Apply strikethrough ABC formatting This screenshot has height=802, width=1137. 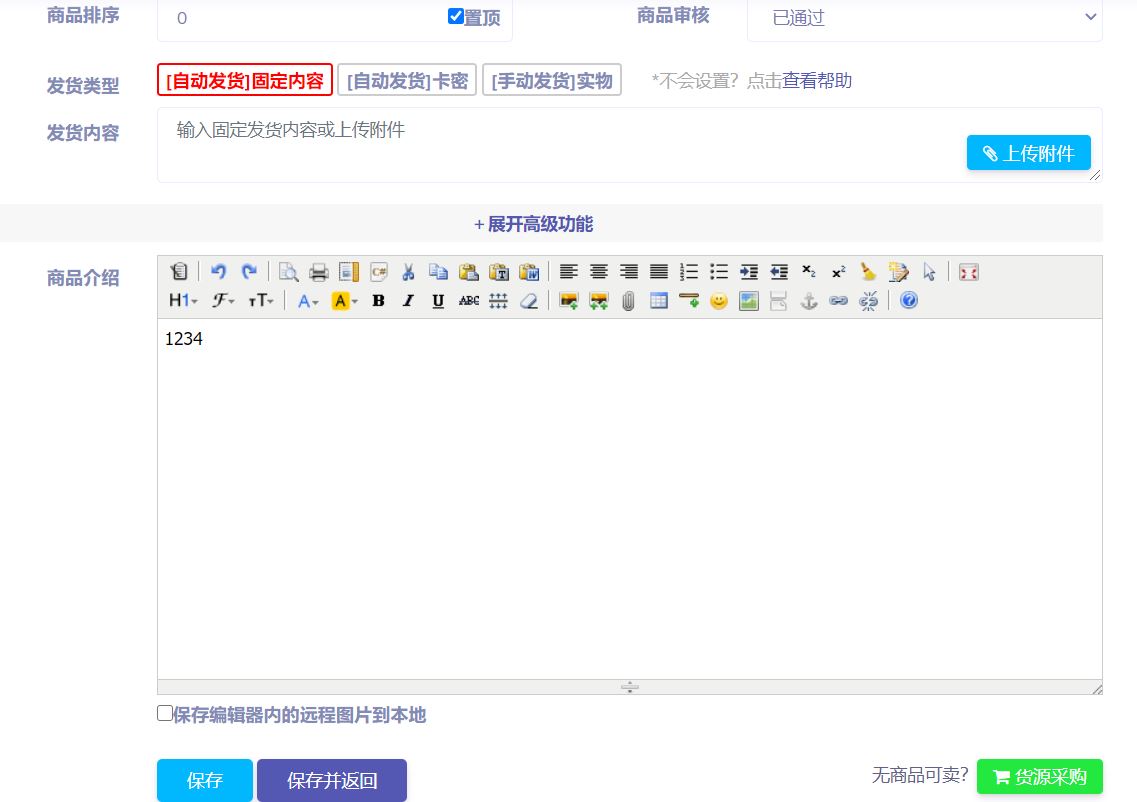click(x=468, y=301)
